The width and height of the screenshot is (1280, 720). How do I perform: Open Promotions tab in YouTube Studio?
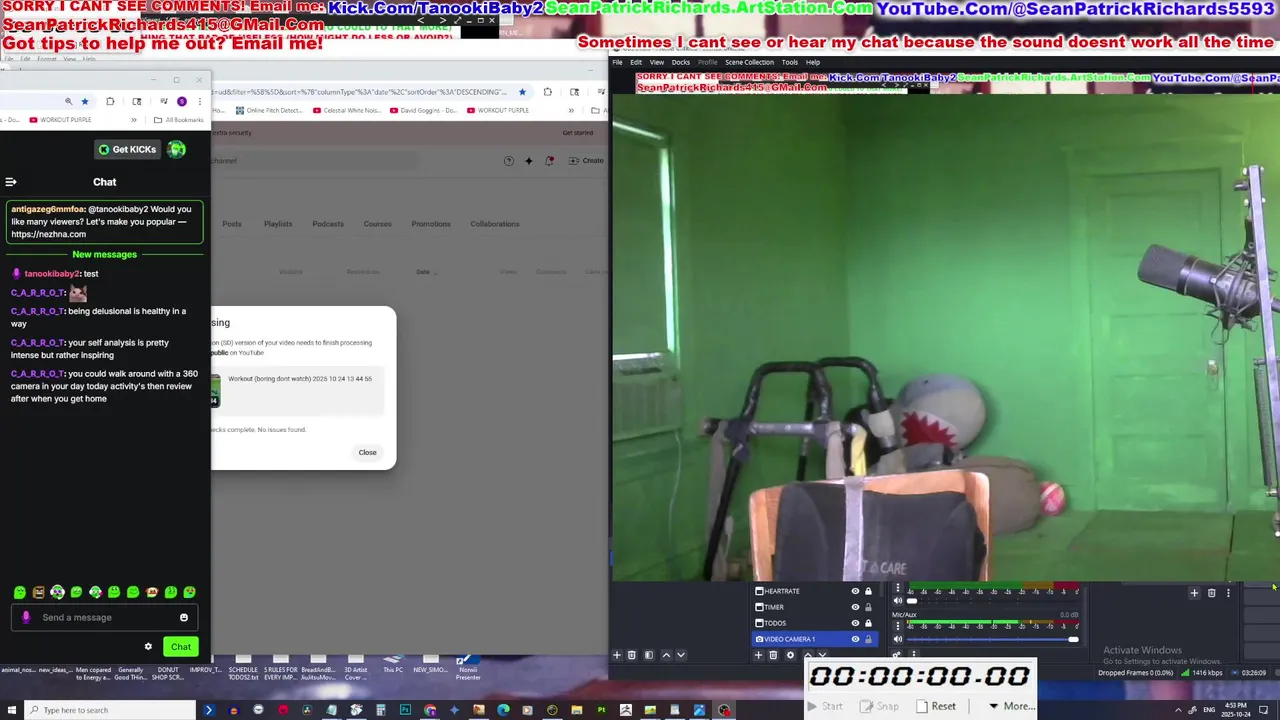(x=431, y=224)
